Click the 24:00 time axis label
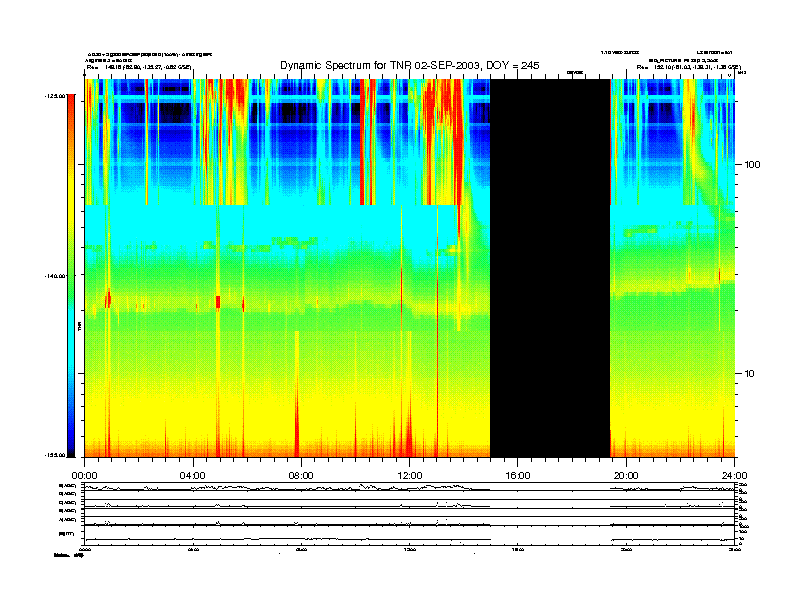Image resolution: width=792 pixels, height=612 pixels. (734, 476)
